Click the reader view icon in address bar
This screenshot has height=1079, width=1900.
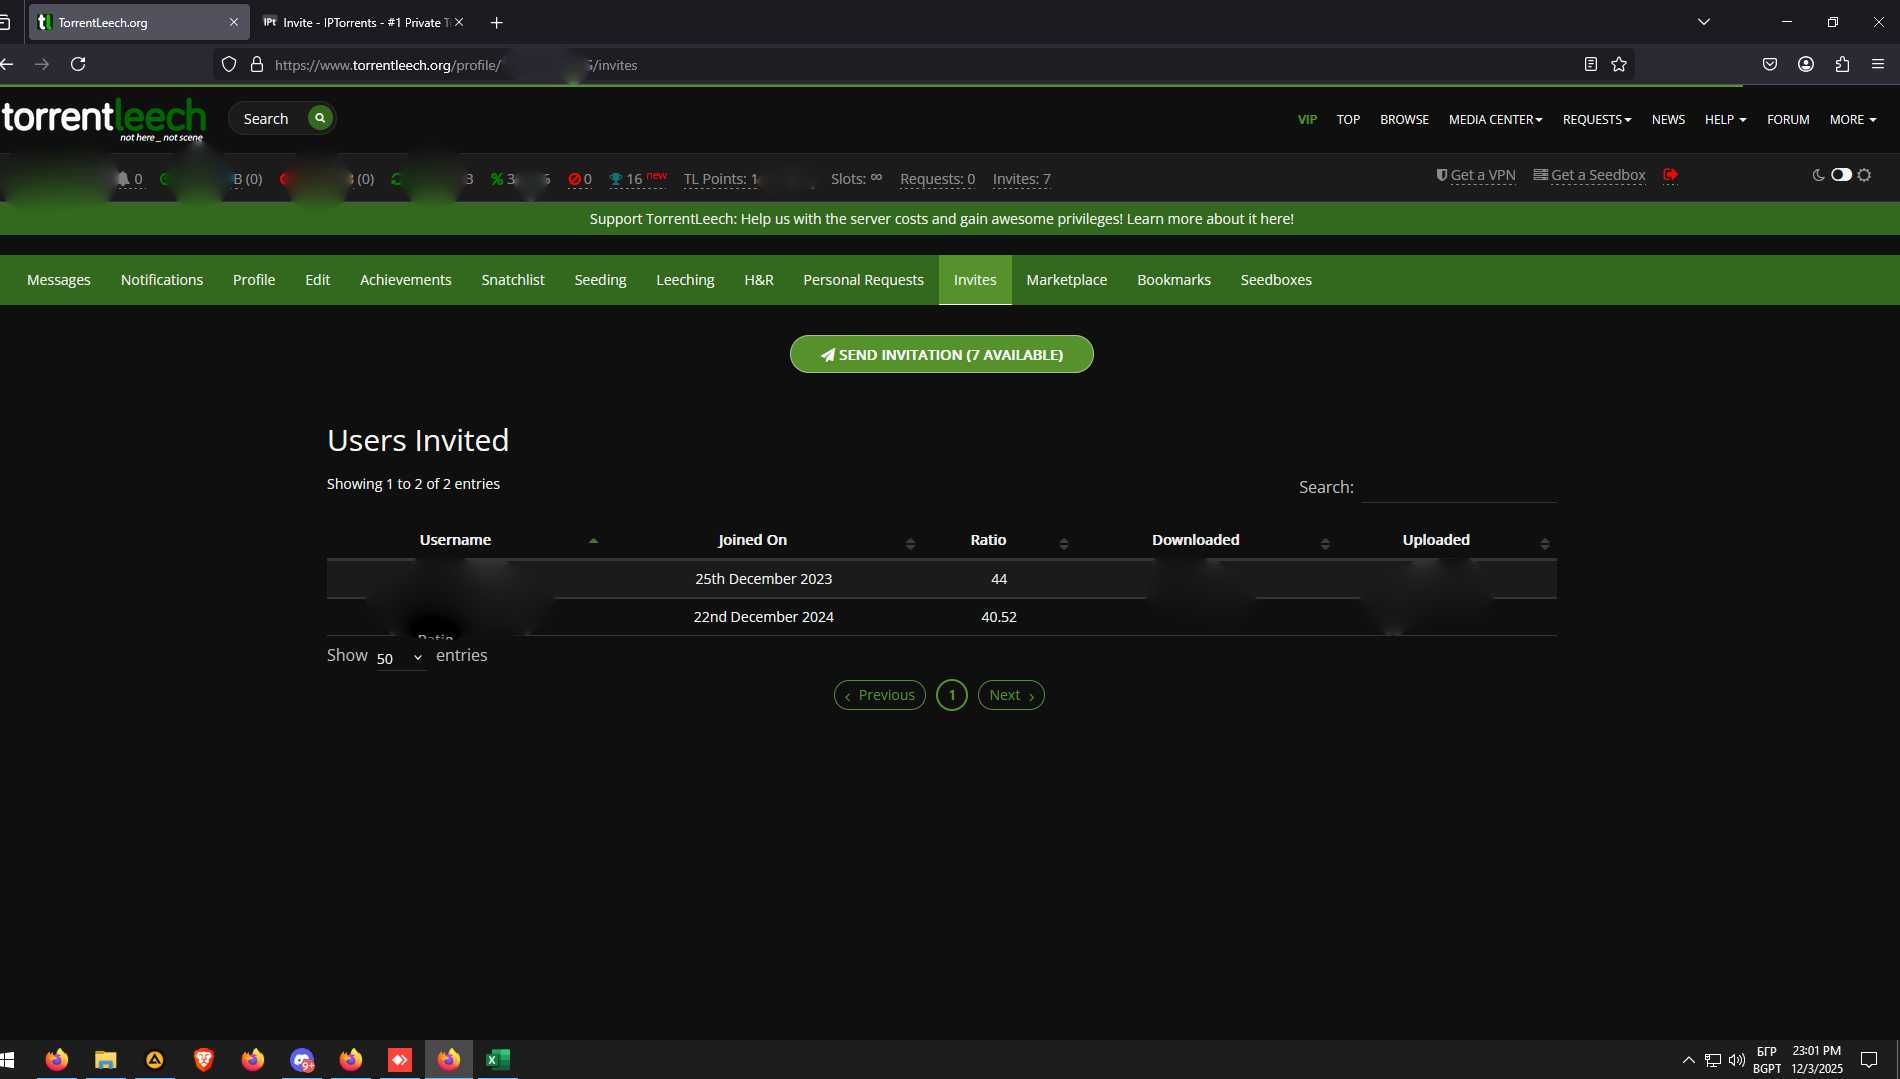tap(1590, 64)
